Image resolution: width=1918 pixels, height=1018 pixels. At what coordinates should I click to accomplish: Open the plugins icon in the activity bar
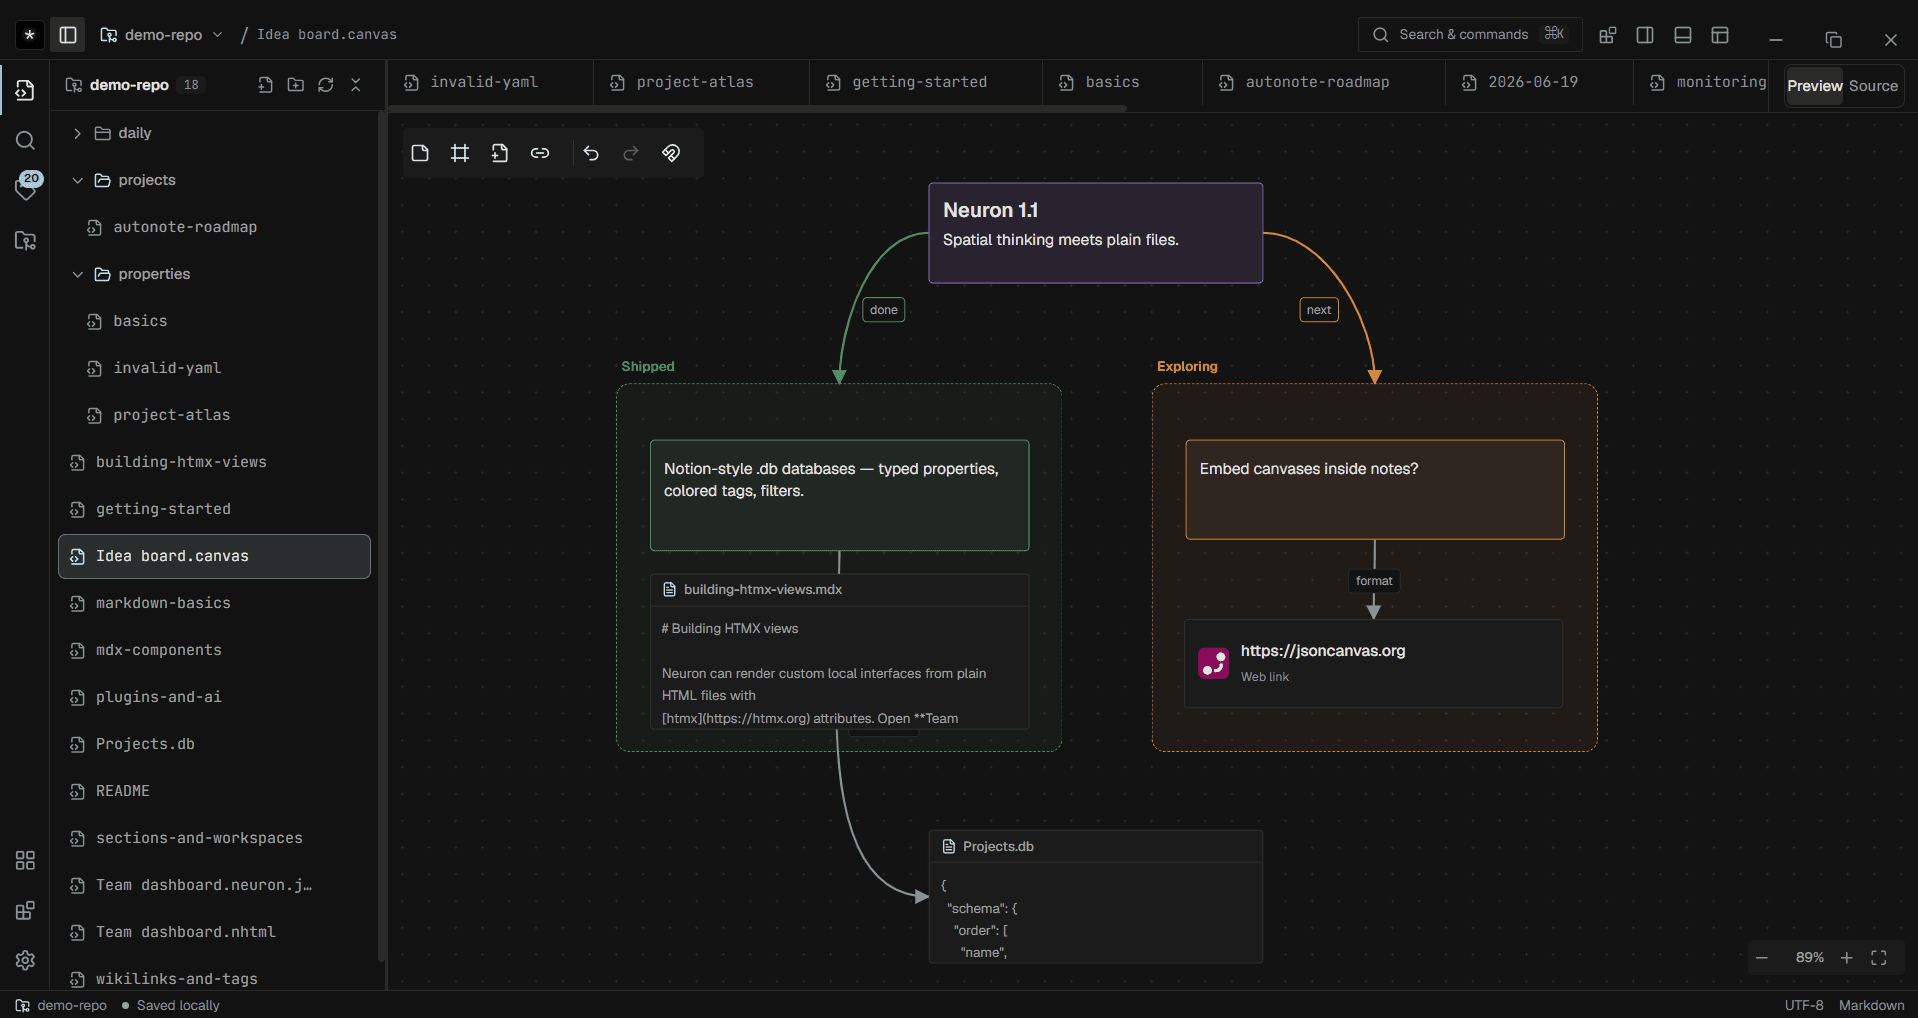point(25,911)
